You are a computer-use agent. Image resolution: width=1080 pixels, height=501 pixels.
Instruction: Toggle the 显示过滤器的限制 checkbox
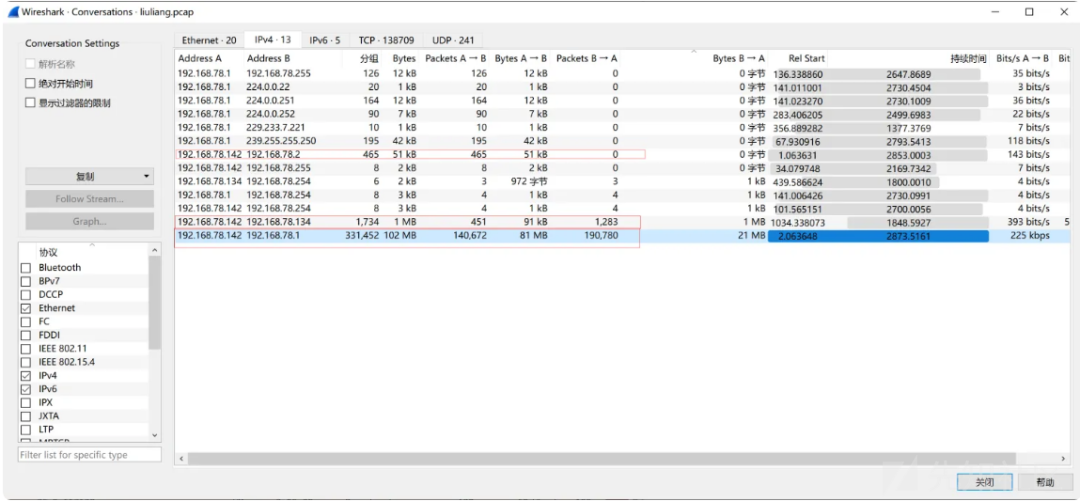(30, 103)
